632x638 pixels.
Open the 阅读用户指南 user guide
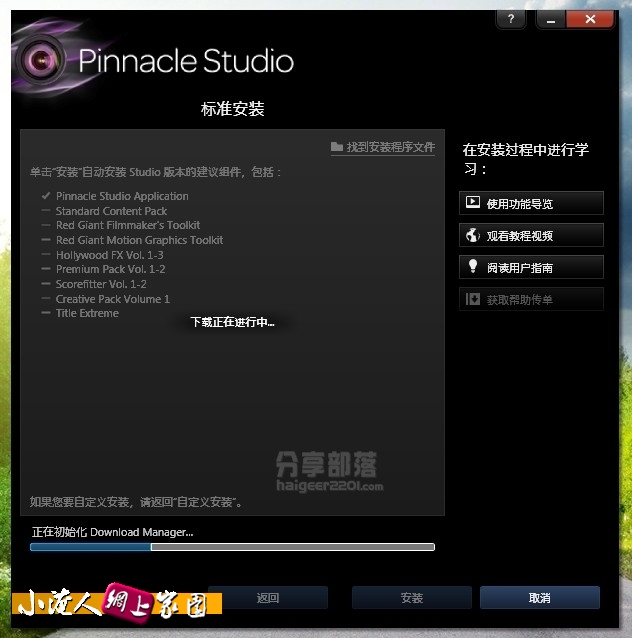click(531, 267)
